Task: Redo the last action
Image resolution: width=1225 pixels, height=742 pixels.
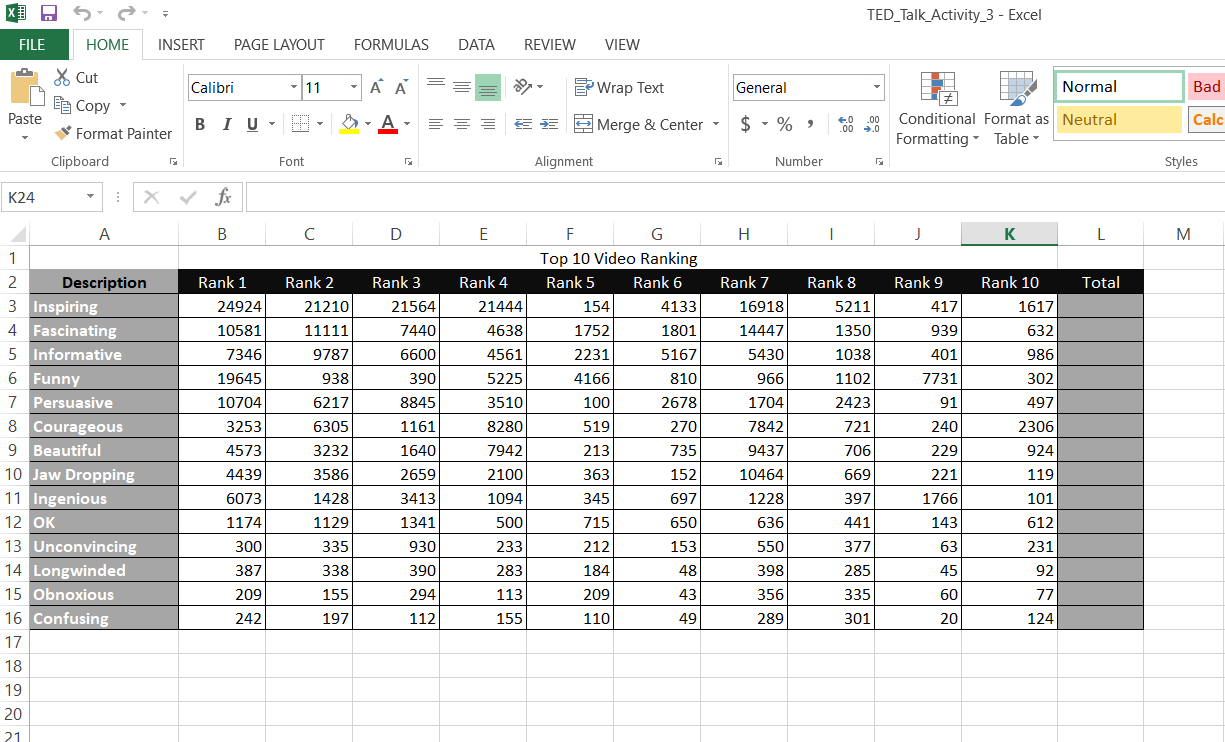Action: (x=126, y=14)
